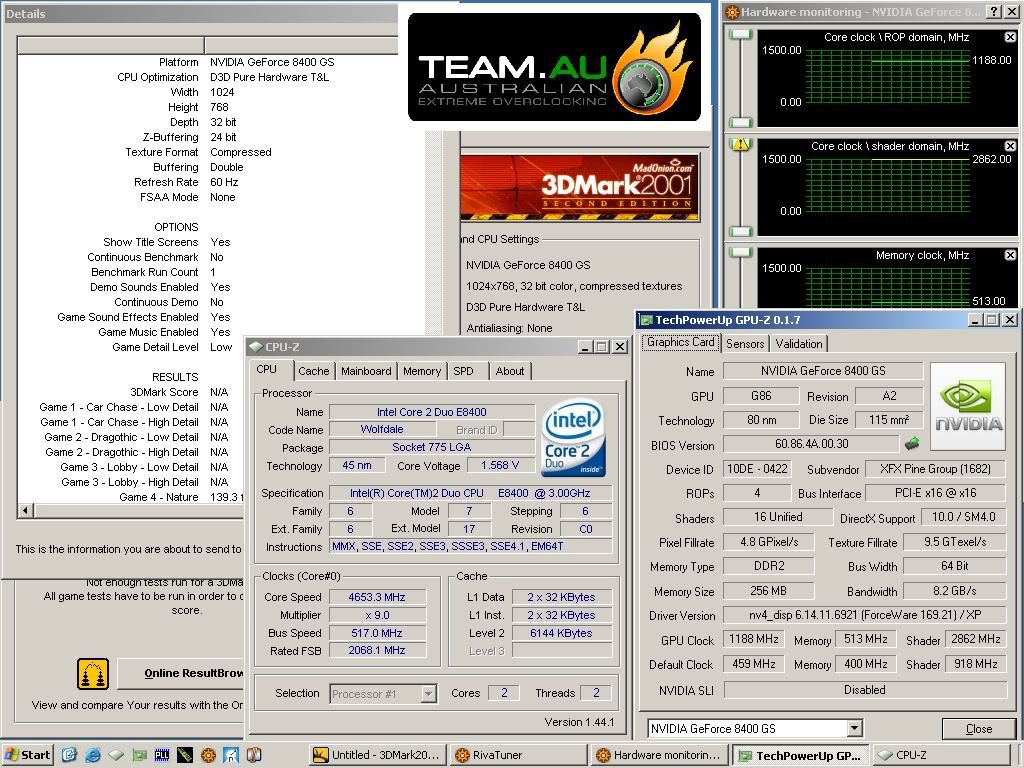The image size is (1024, 768).
Task: Click the first column header in Details list
Action: pyautogui.click(x=112, y=45)
